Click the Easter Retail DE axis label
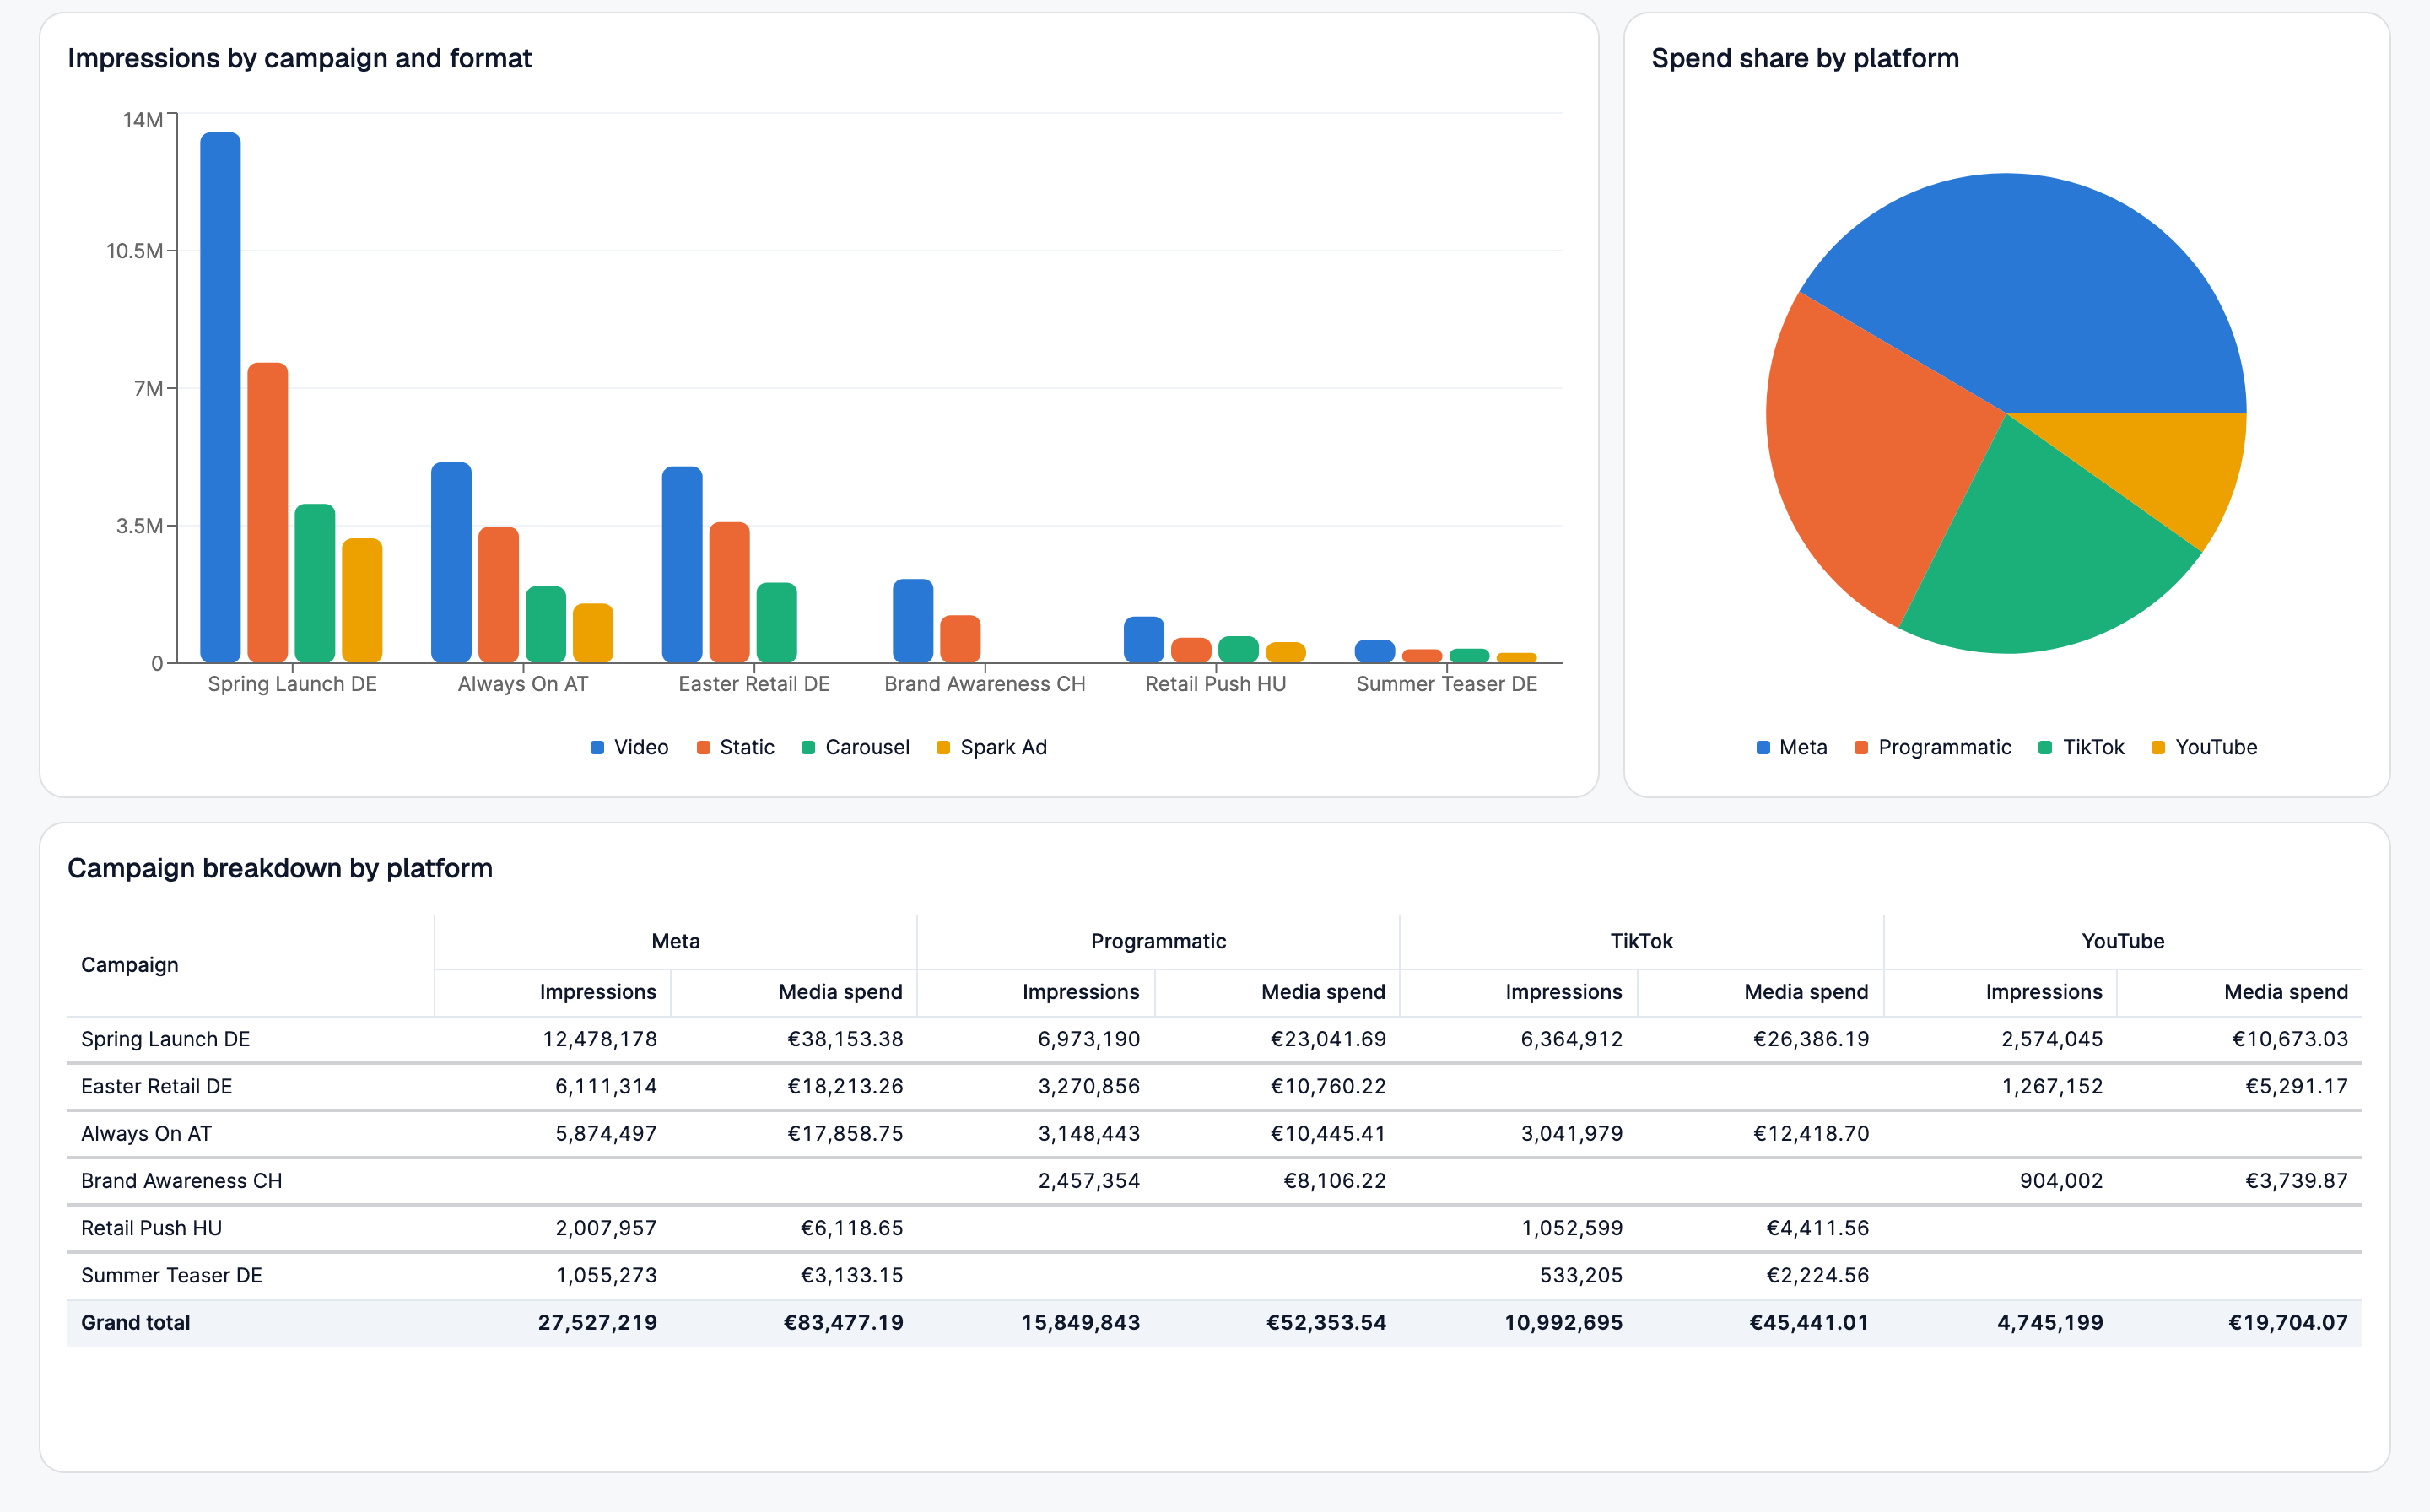The image size is (2430, 1512). [754, 684]
